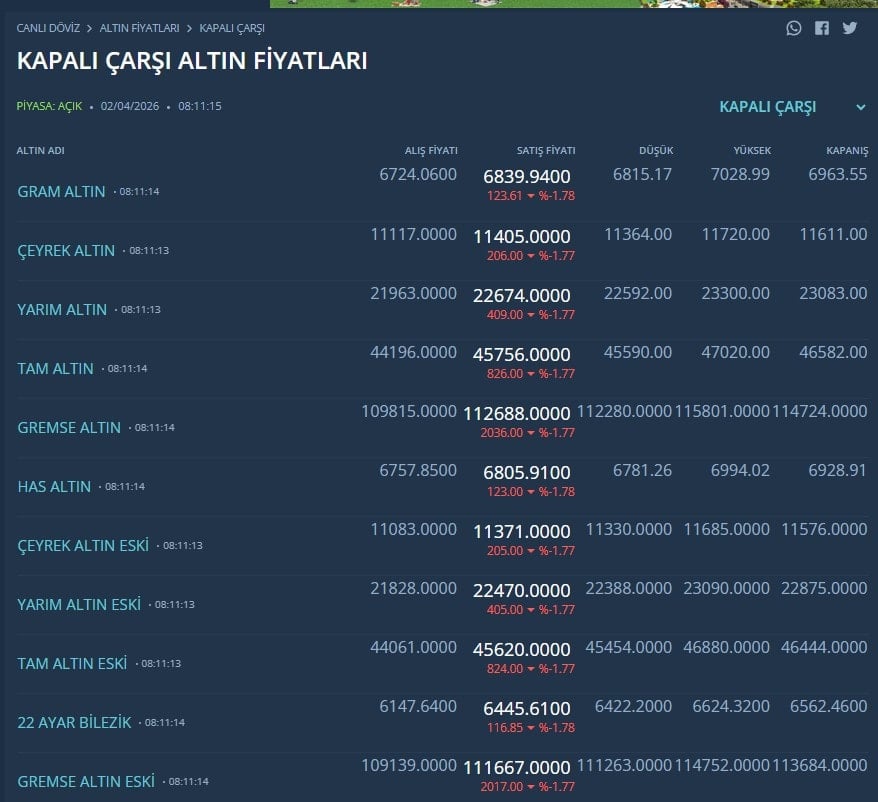Expand the Kapalı Çarşı dropdown chevron
The width and height of the screenshot is (878, 802).
860,108
